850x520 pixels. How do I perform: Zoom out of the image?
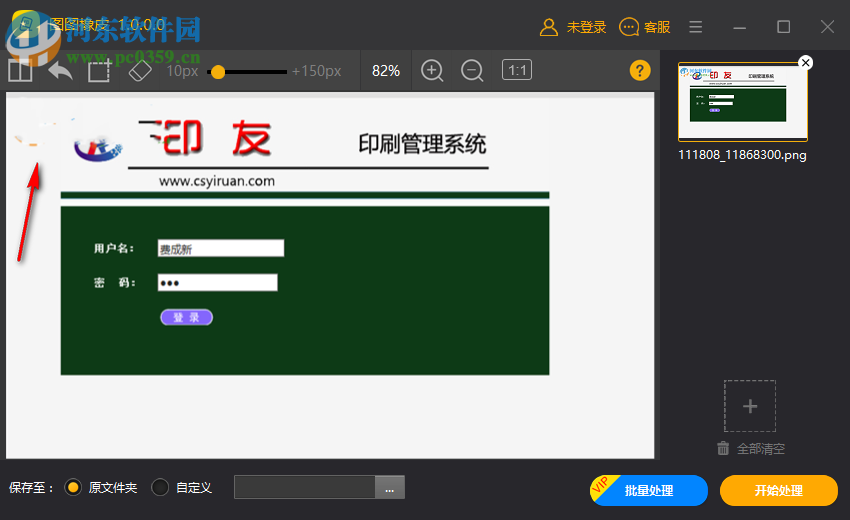click(472, 70)
